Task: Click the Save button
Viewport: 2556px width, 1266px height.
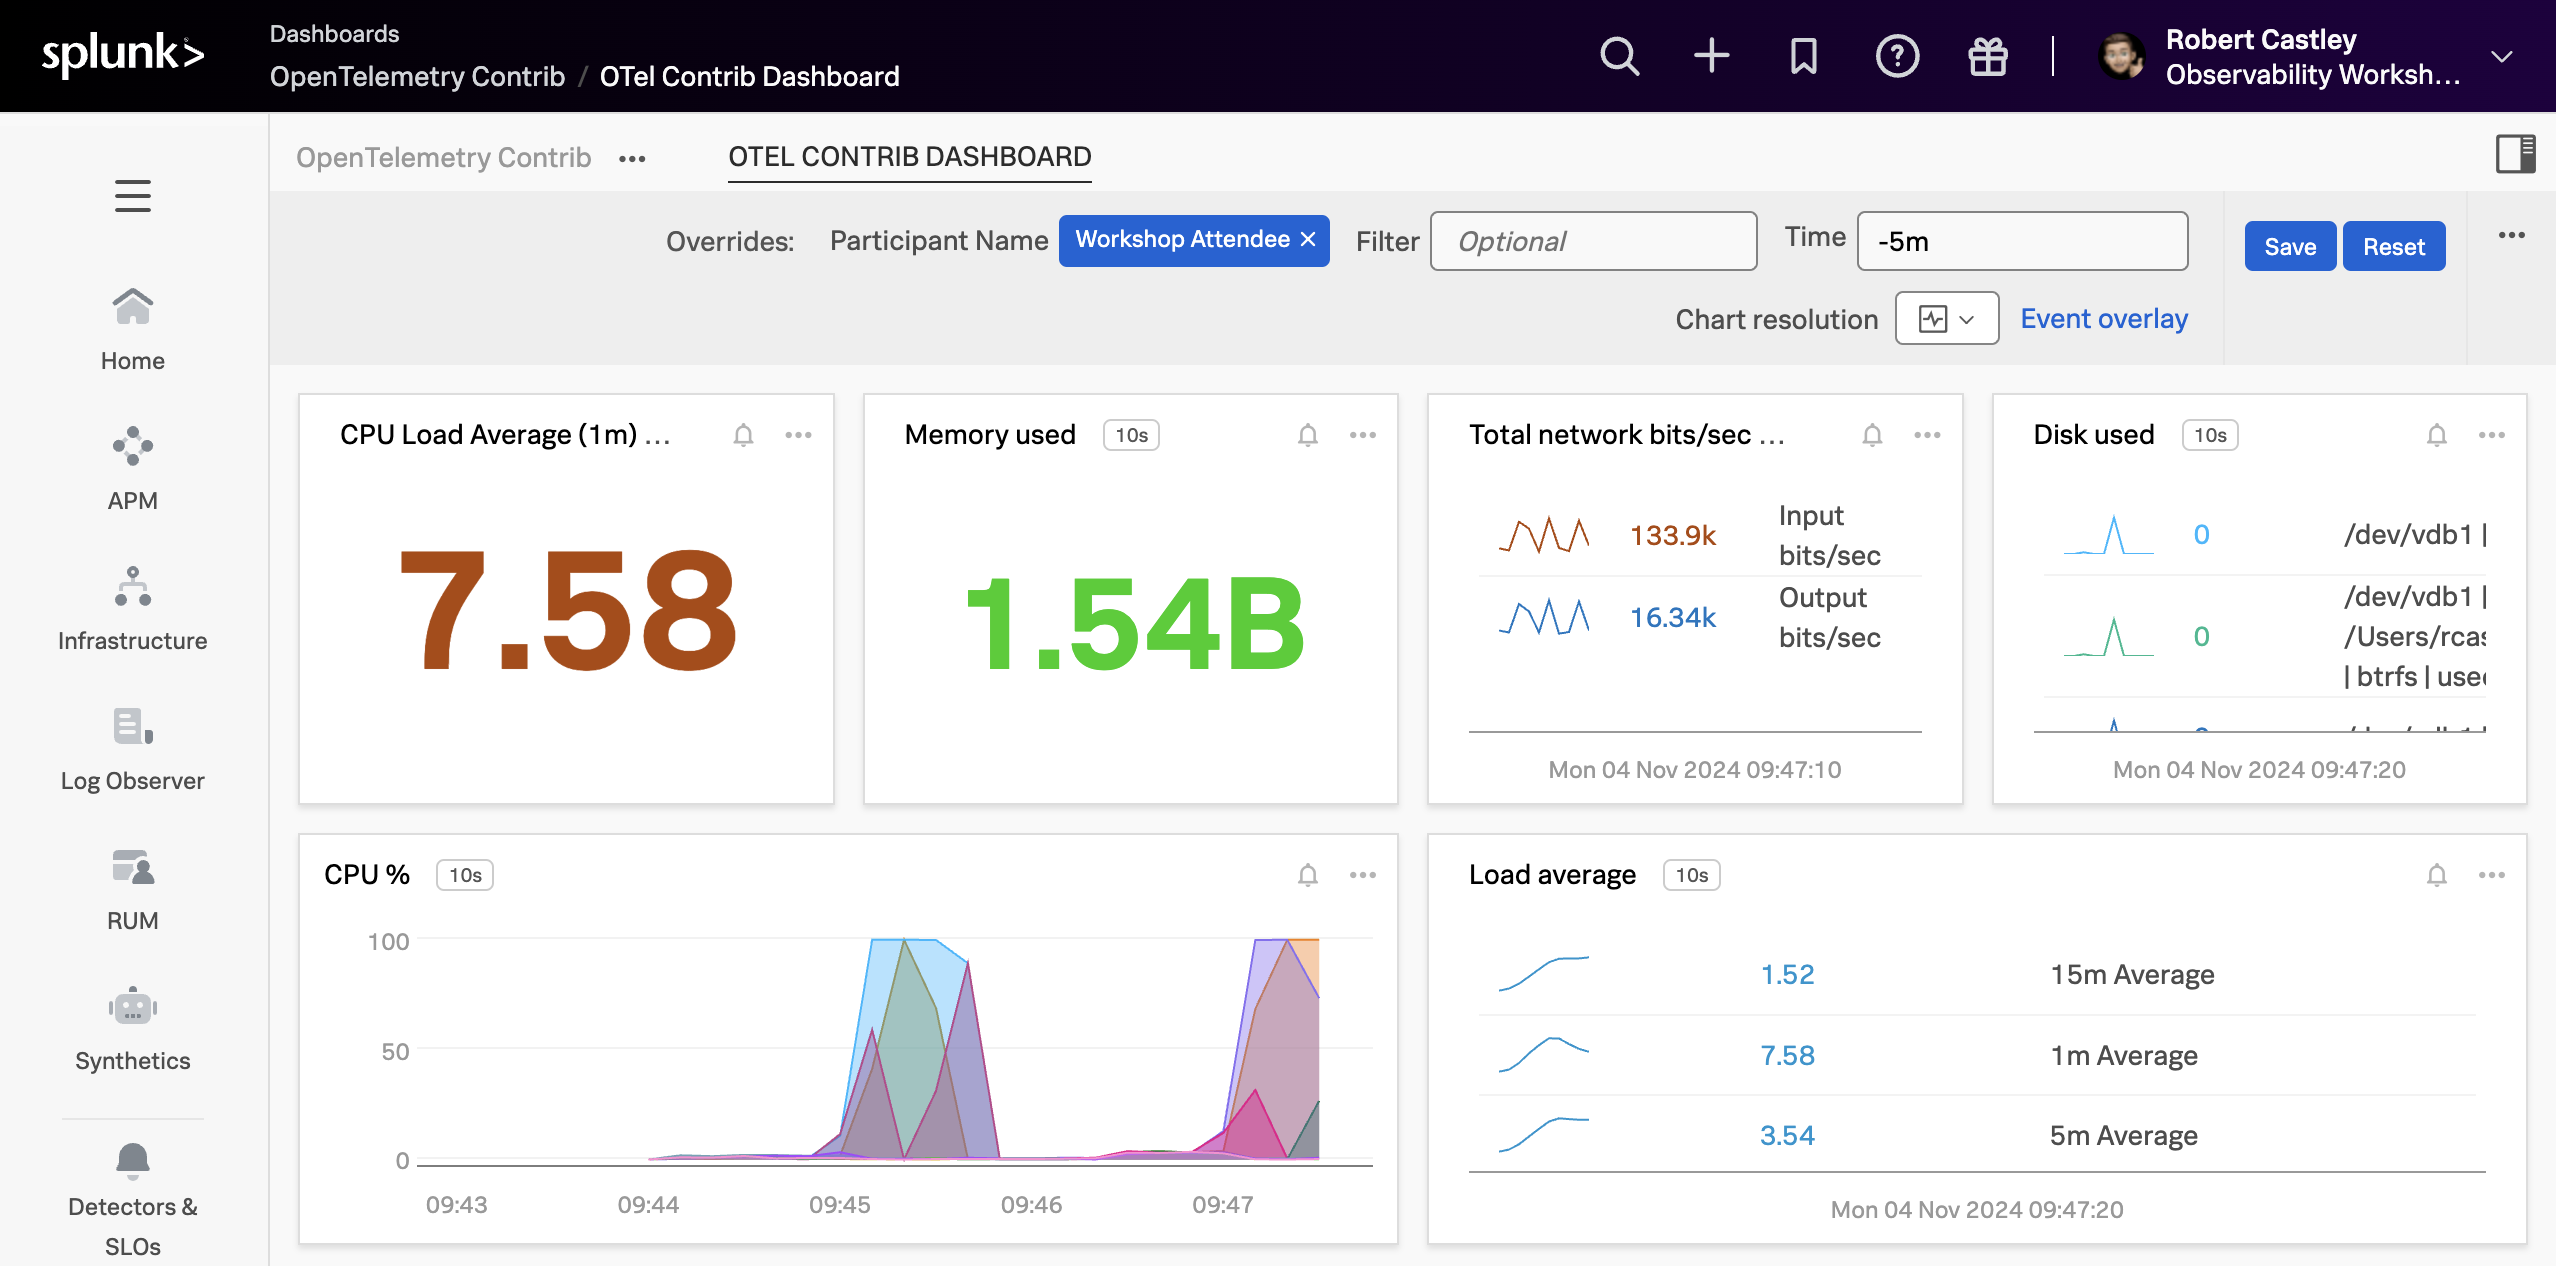Action: [2290, 246]
